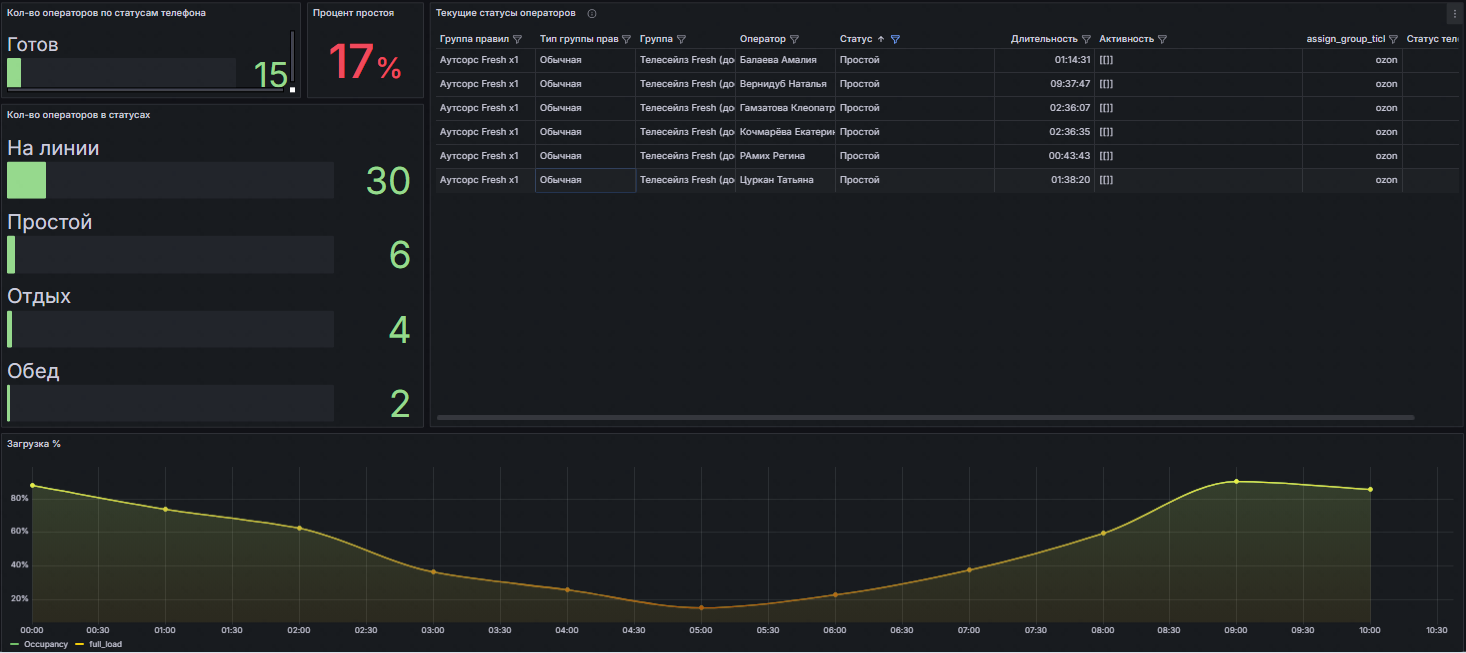
Task: Open filter for assign_group_ticl column
Action: pyautogui.click(x=1393, y=39)
